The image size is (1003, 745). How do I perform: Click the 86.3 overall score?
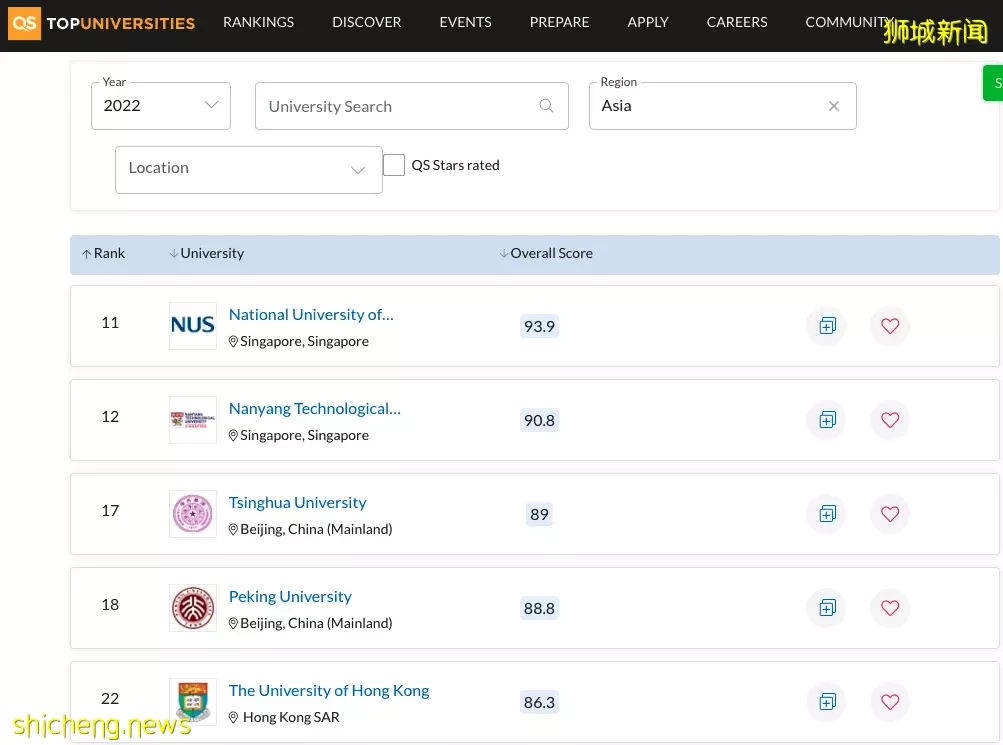point(539,702)
